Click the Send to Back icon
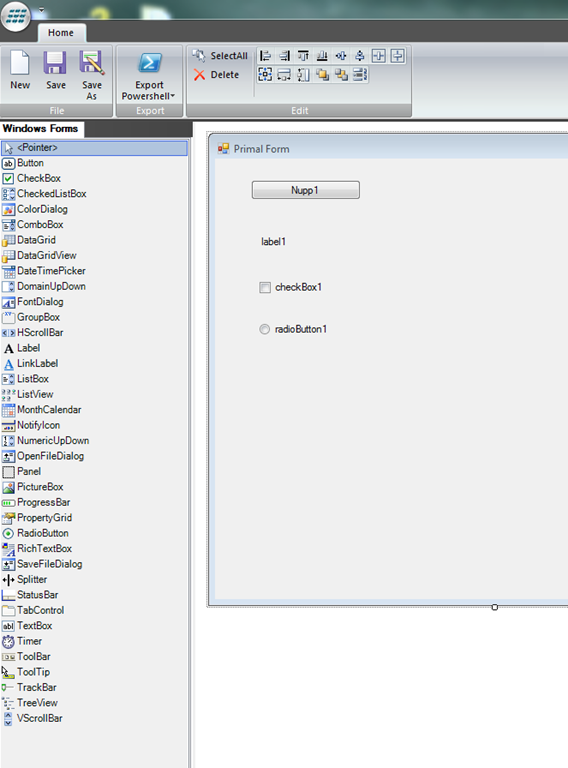Screen dimensions: 568x768 click(341, 75)
